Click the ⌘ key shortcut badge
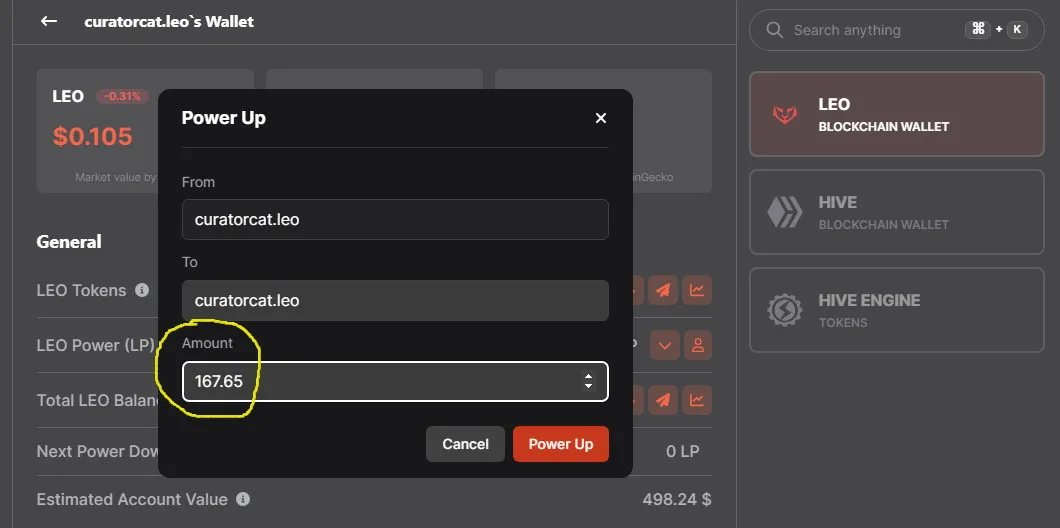Screen dimensions: 1060x528 pos(978,29)
